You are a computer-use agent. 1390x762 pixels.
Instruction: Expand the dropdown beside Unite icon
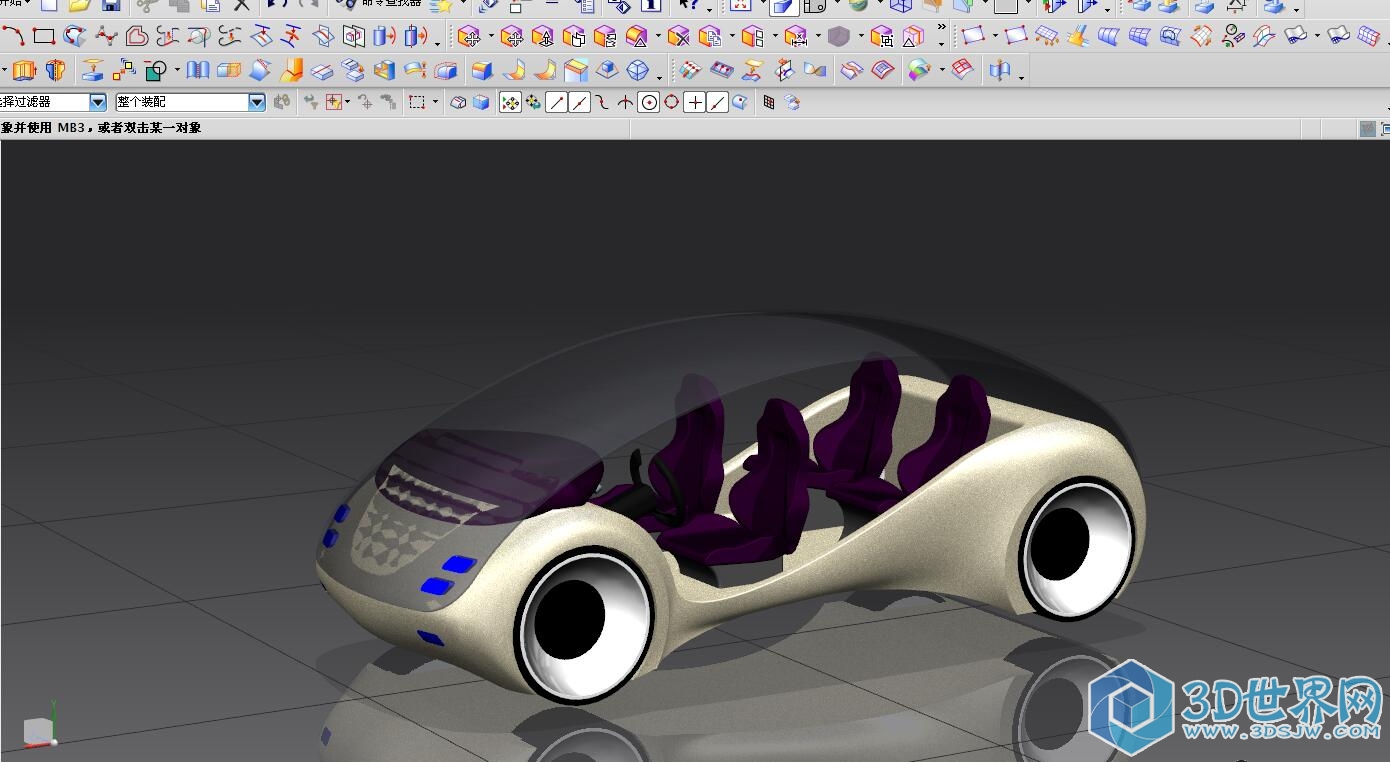[x=177, y=71]
